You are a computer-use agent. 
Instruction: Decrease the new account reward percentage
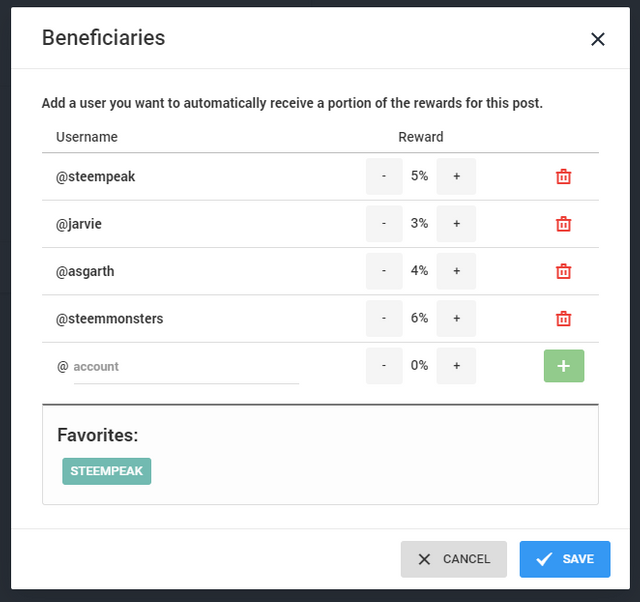tap(384, 366)
